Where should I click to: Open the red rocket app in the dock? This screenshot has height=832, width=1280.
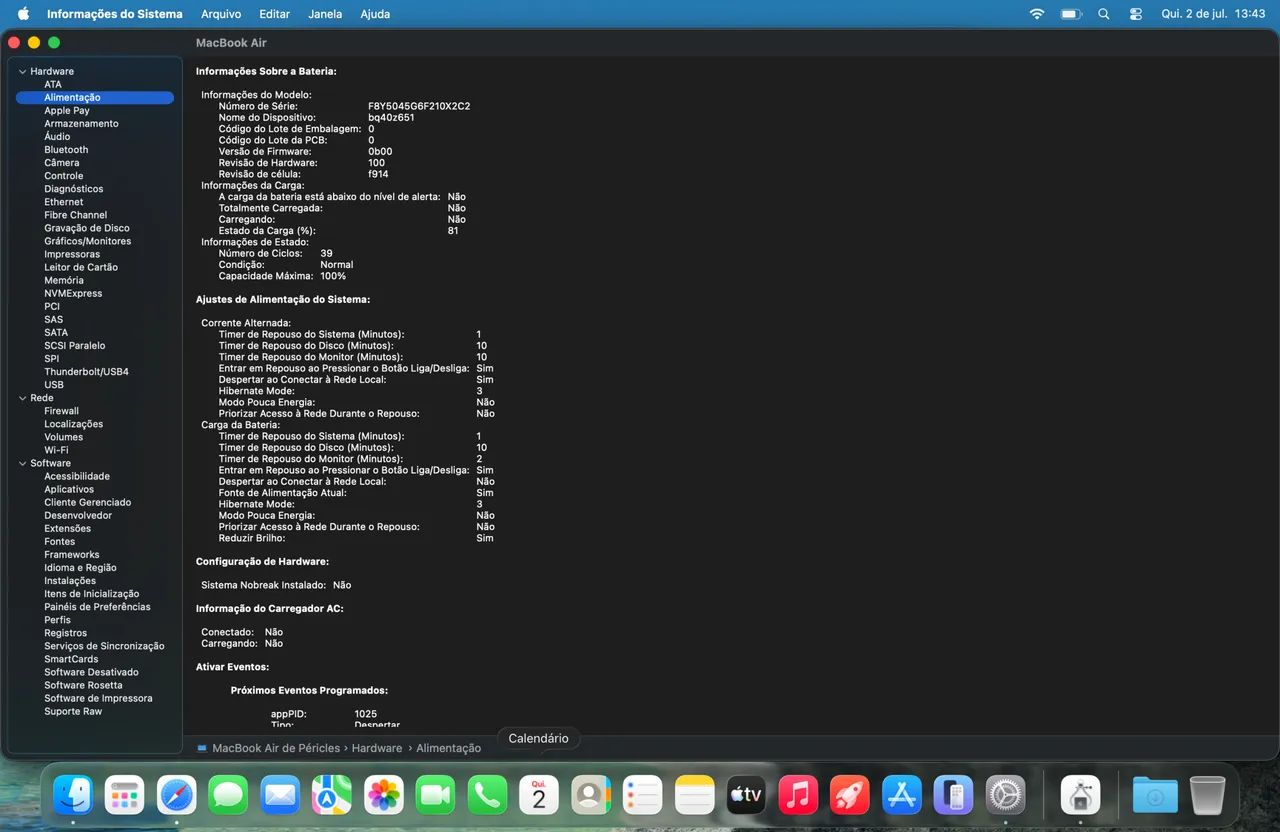pos(849,796)
